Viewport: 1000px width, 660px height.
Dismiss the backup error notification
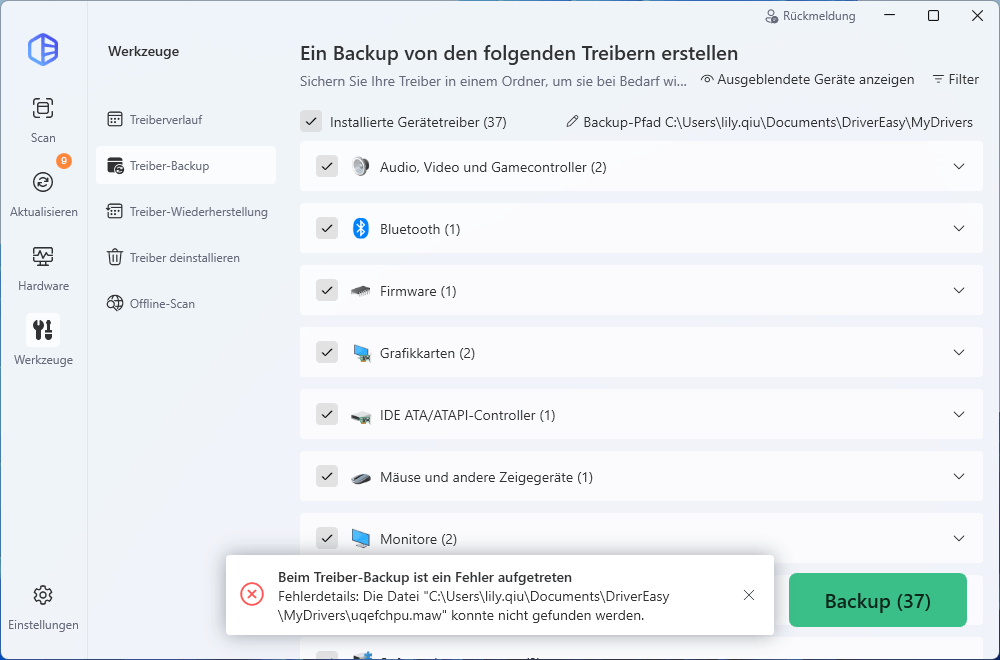click(749, 595)
